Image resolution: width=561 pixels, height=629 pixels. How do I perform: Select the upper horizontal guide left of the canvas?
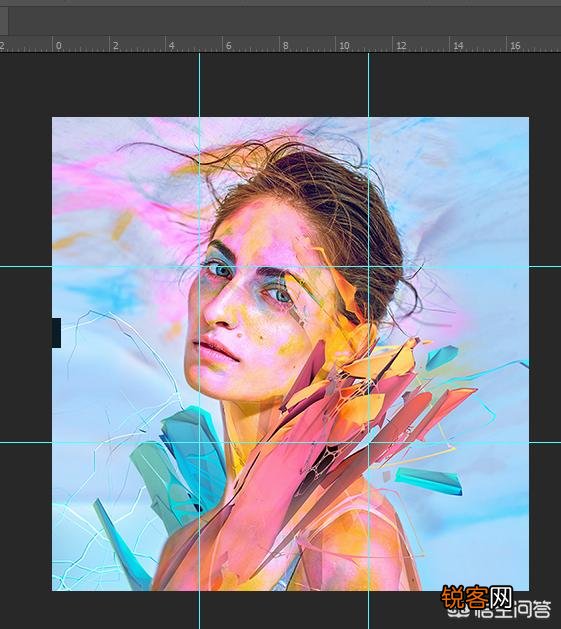click(x=26, y=266)
